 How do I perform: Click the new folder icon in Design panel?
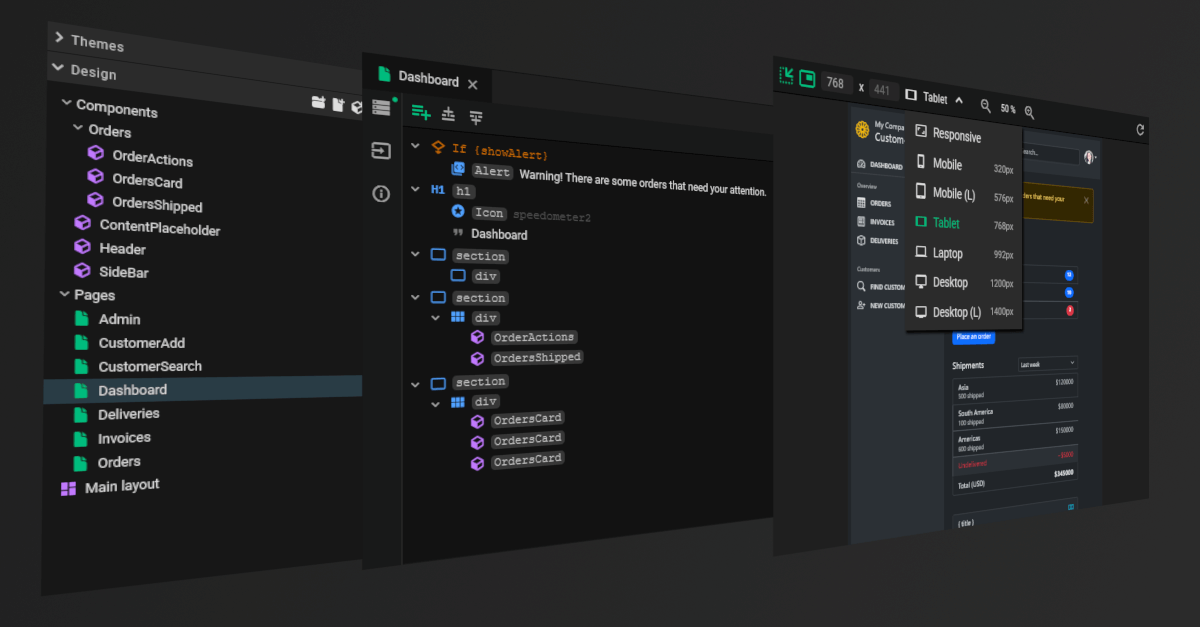click(x=318, y=102)
